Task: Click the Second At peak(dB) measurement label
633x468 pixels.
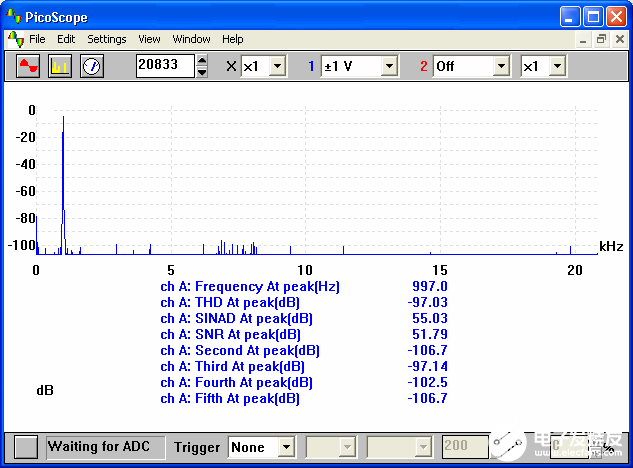Action: click(x=240, y=350)
